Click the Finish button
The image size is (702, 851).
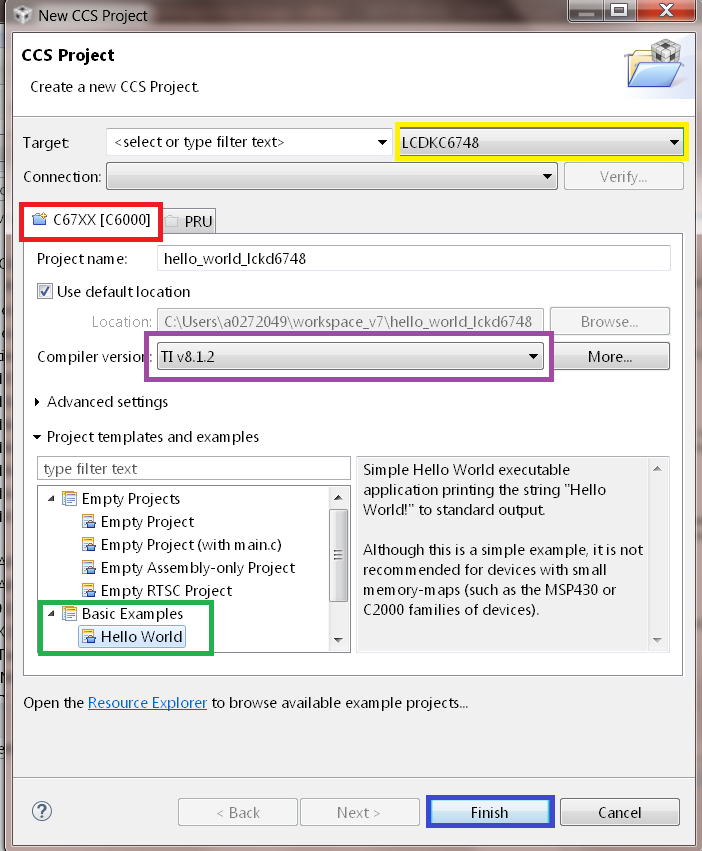pyautogui.click(x=489, y=812)
